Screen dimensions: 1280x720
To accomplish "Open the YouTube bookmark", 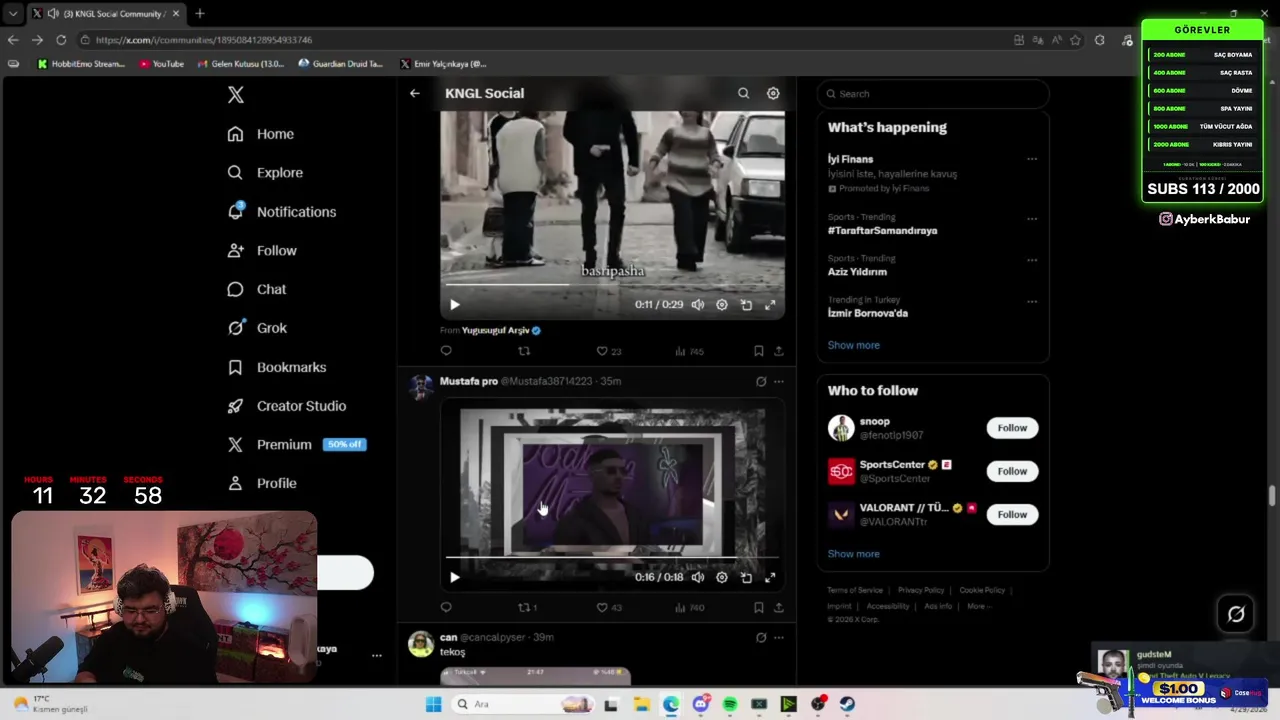I will point(162,64).
